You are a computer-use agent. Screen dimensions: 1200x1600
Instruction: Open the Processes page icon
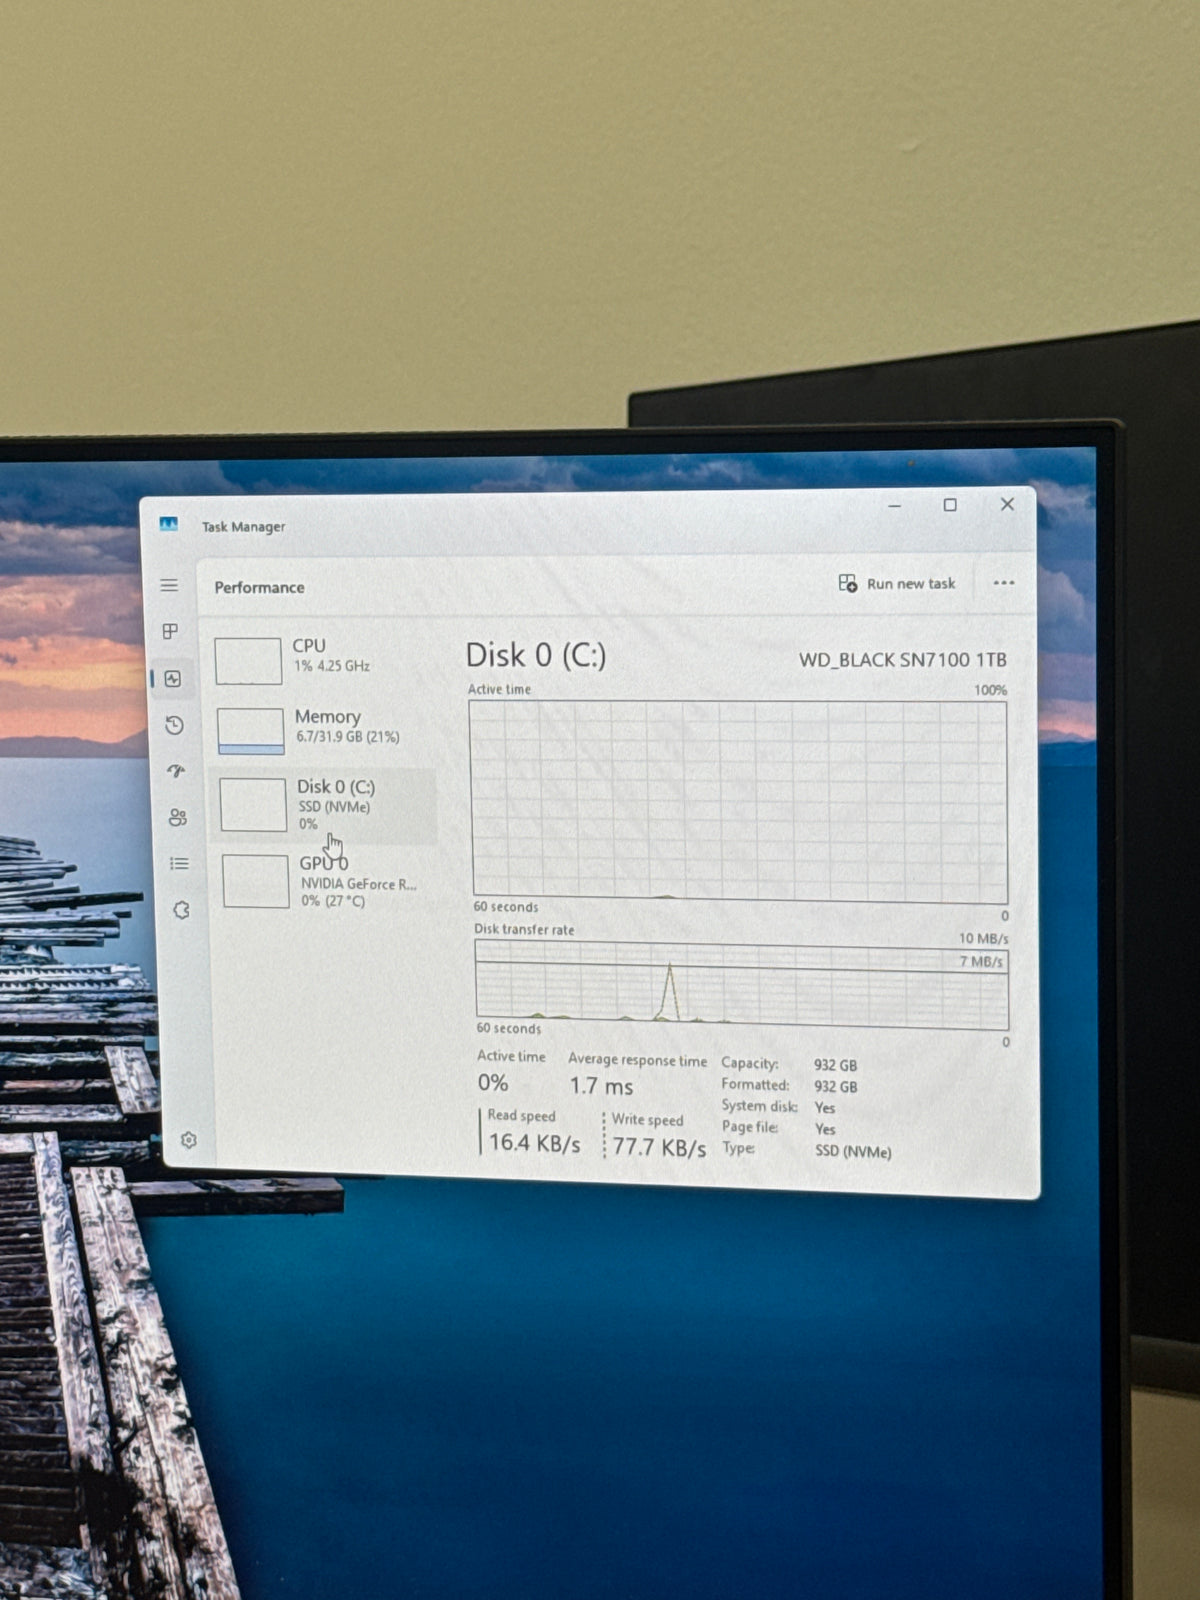[171, 631]
